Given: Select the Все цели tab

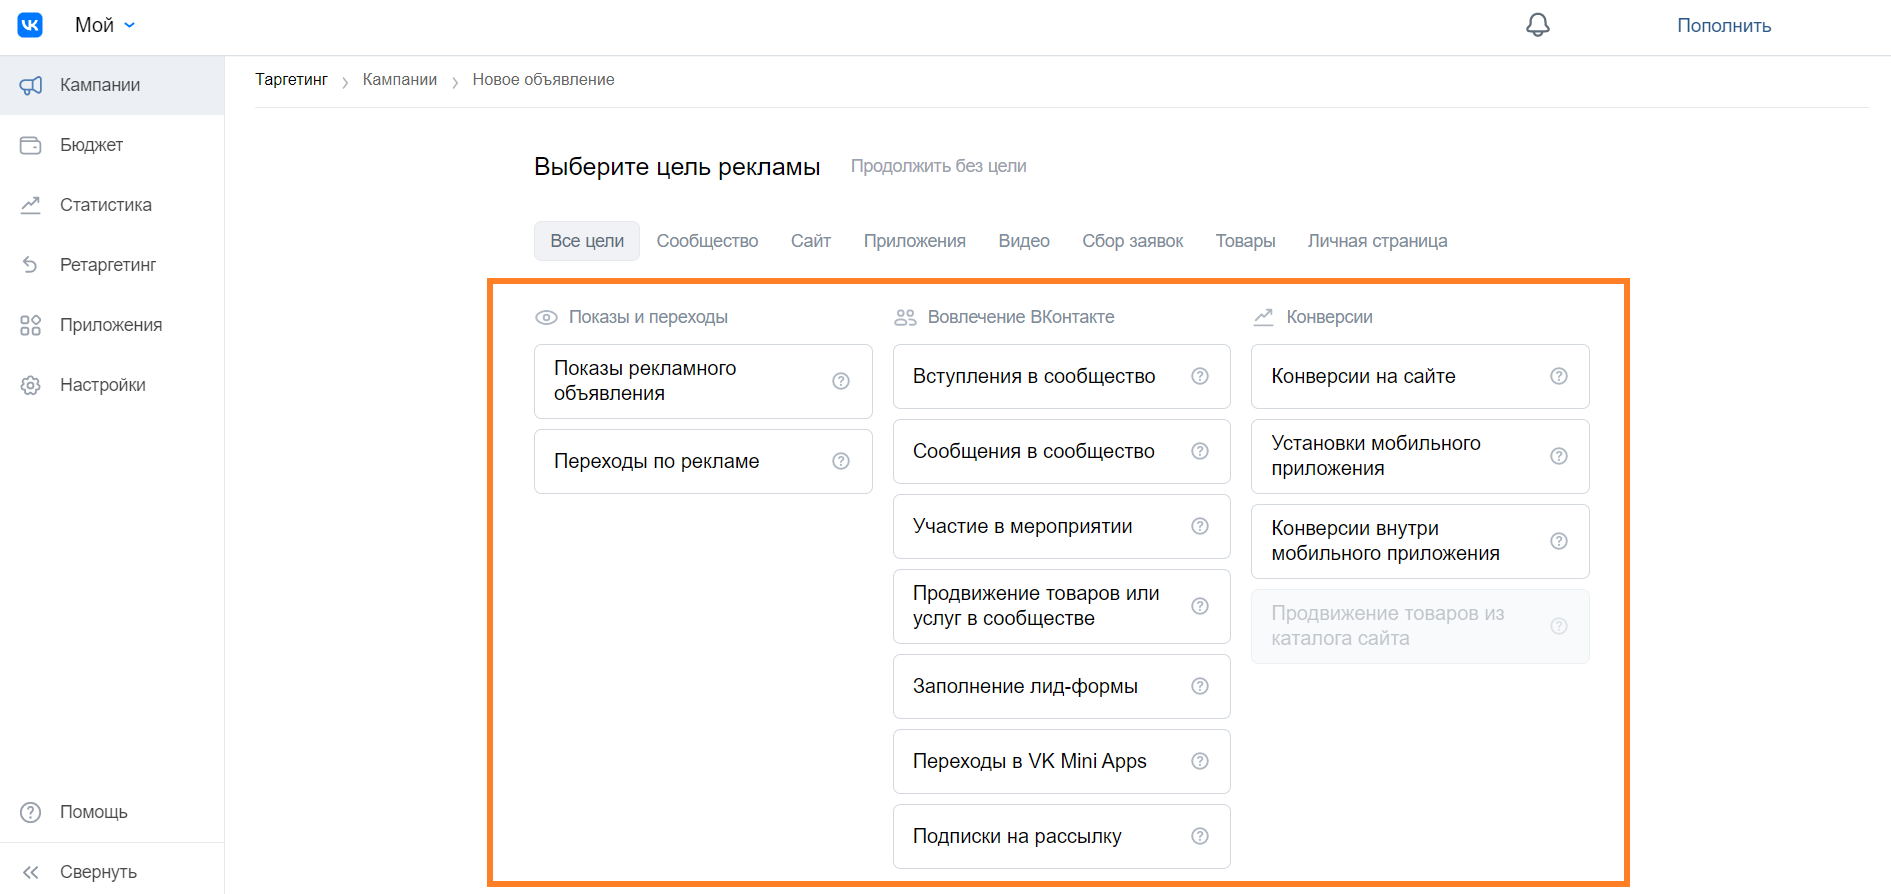Looking at the screenshot, I should pyautogui.click(x=587, y=241).
